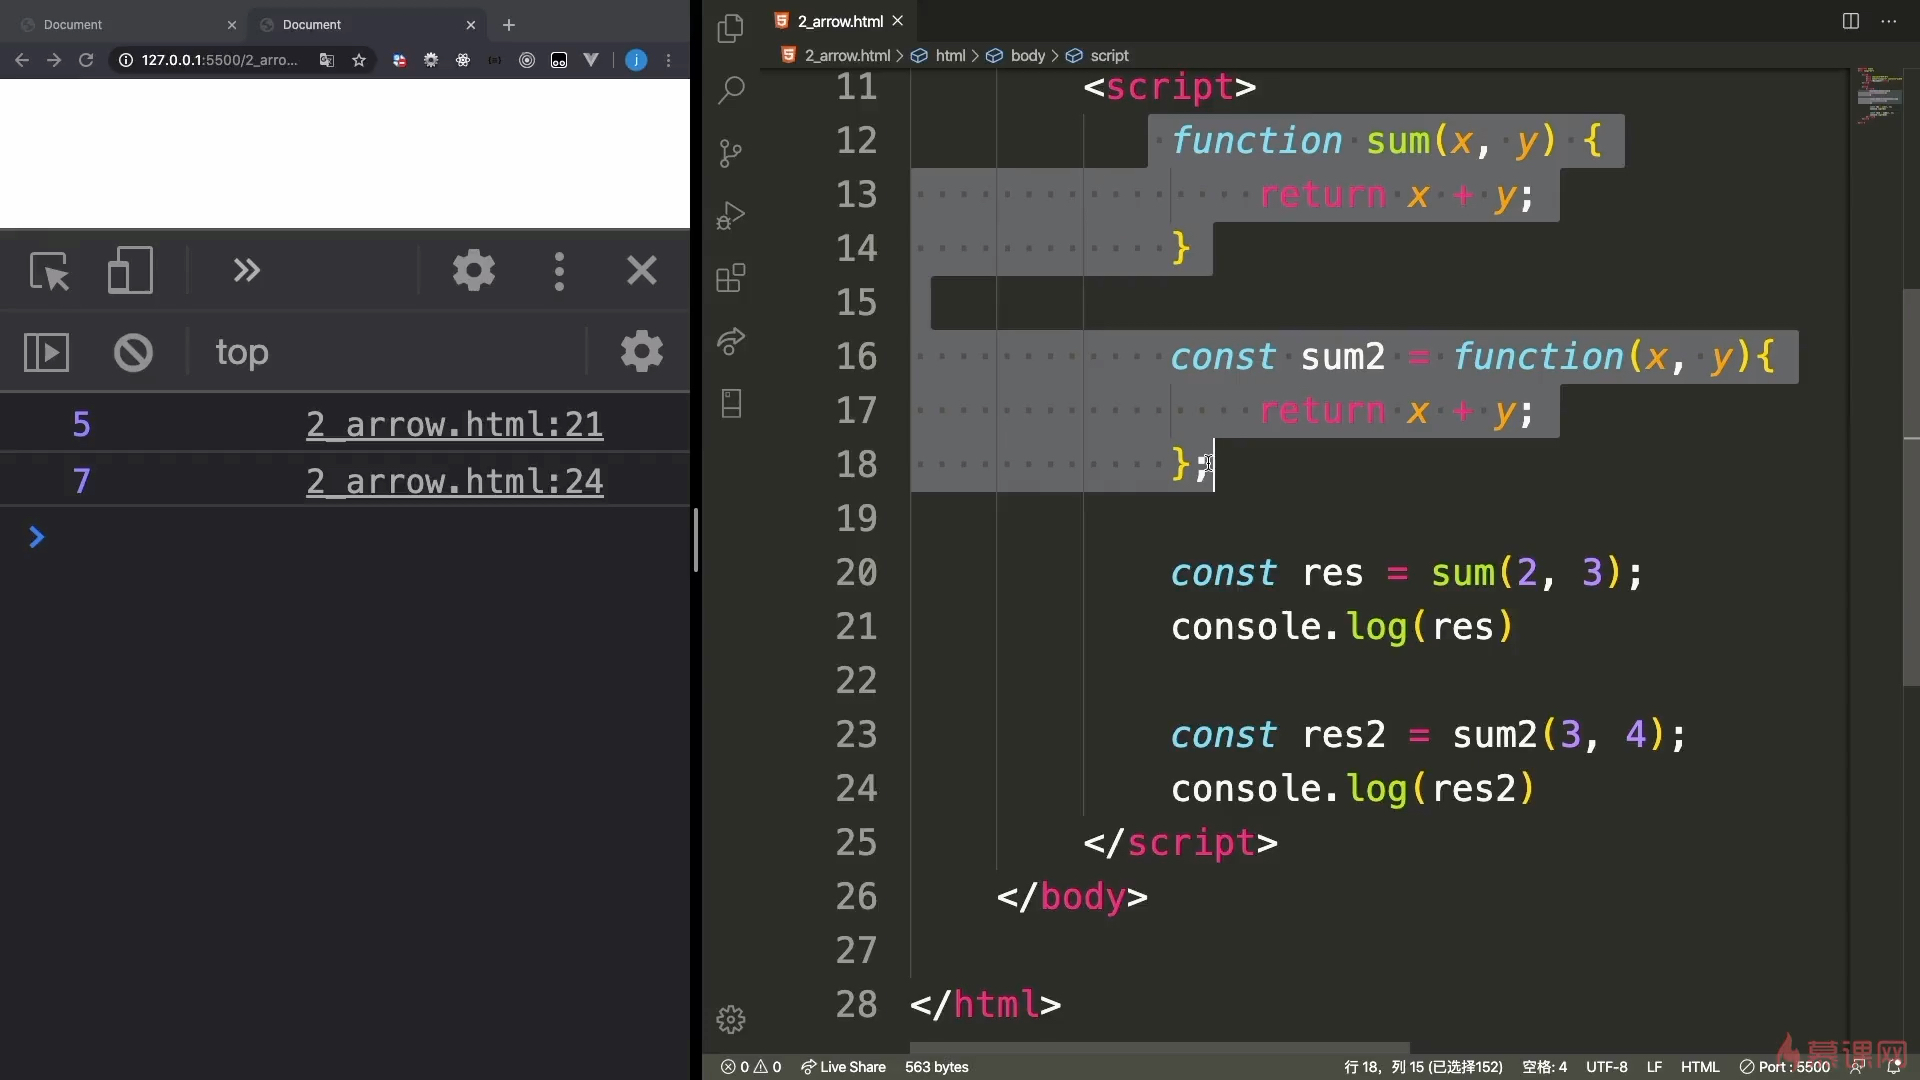Toggle the device toolbar in DevTools

pyautogui.click(x=130, y=270)
